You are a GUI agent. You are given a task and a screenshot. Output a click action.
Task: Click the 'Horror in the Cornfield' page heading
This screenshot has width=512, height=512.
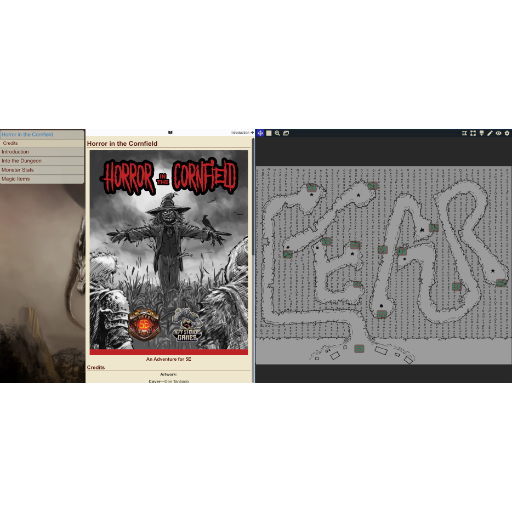[122, 144]
